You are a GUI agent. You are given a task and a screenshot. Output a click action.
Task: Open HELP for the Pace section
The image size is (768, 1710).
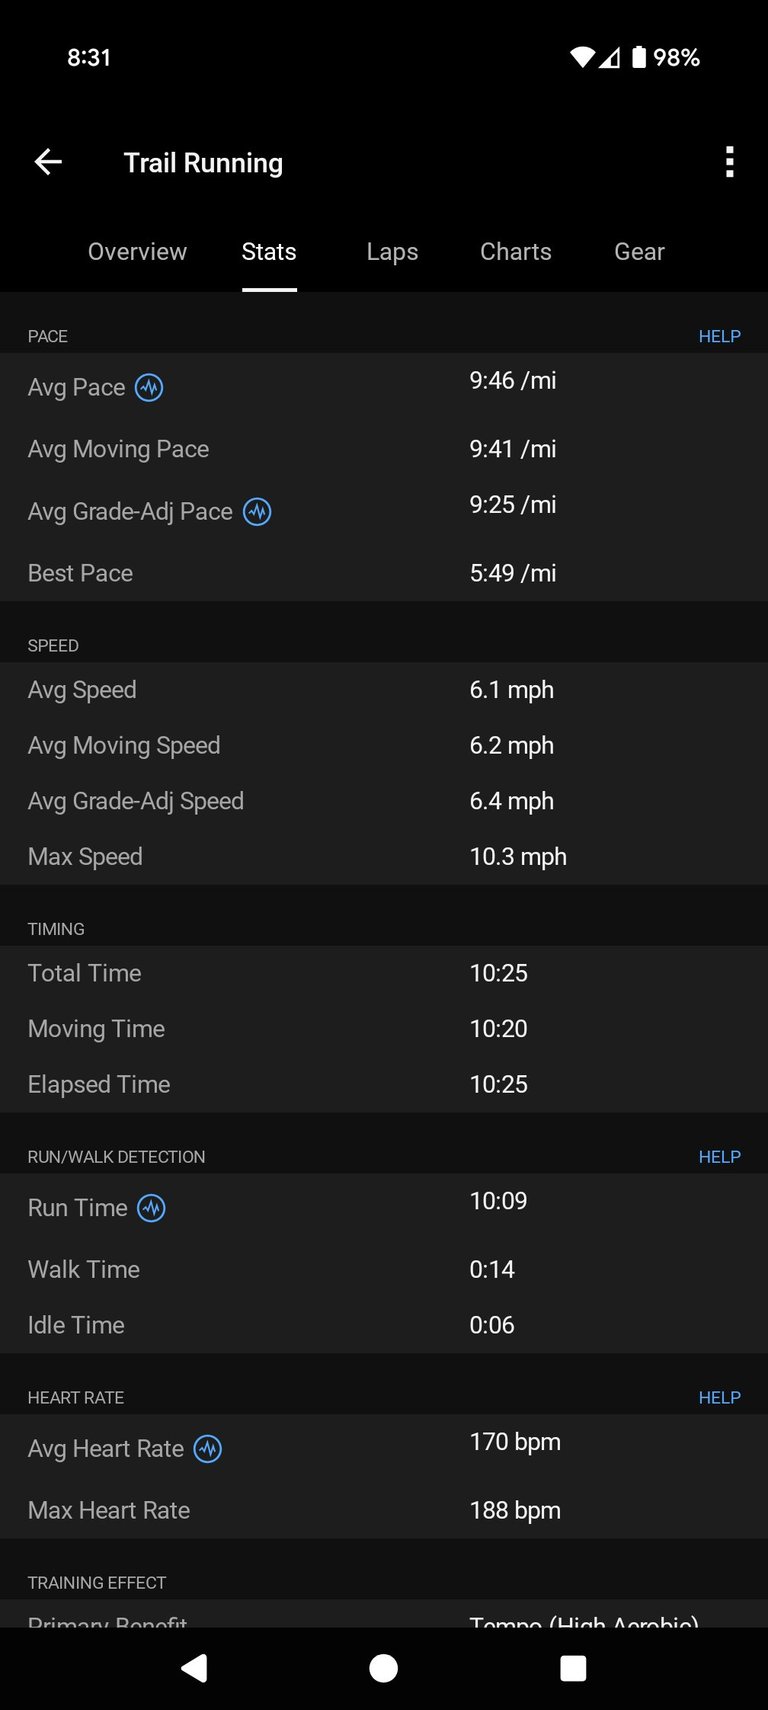(719, 336)
